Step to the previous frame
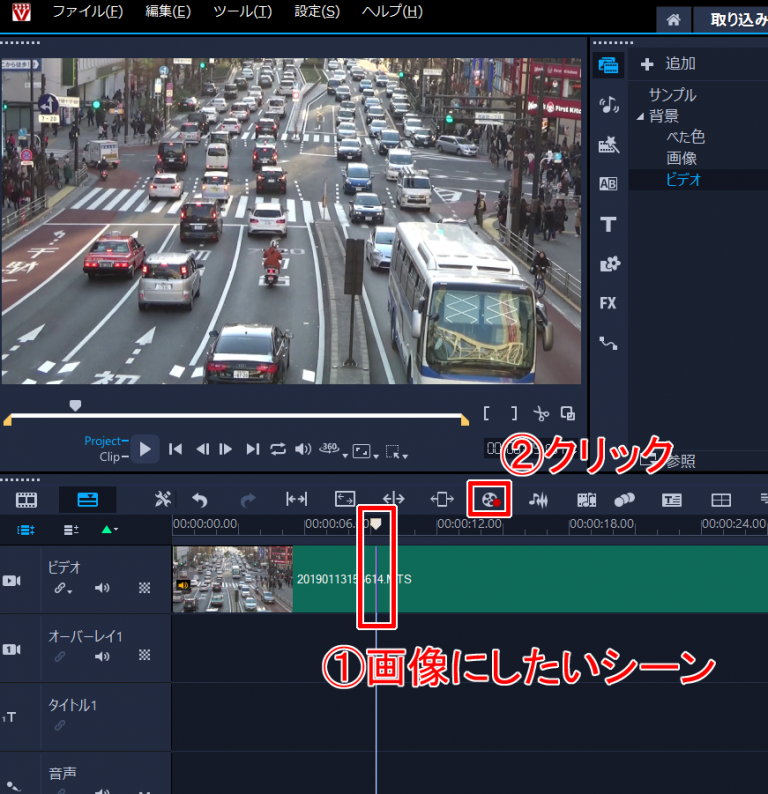Image resolution: width=768 pixels, height=794 pixels. tap(203, 449)
